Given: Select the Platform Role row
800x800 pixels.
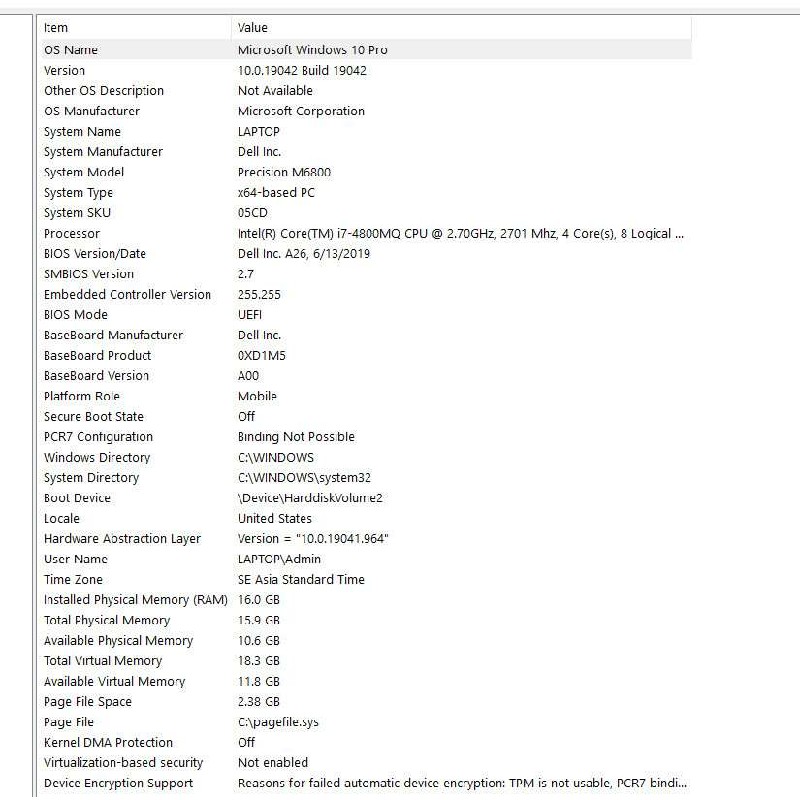Looking at the screenshot, I should click(366, 396).
